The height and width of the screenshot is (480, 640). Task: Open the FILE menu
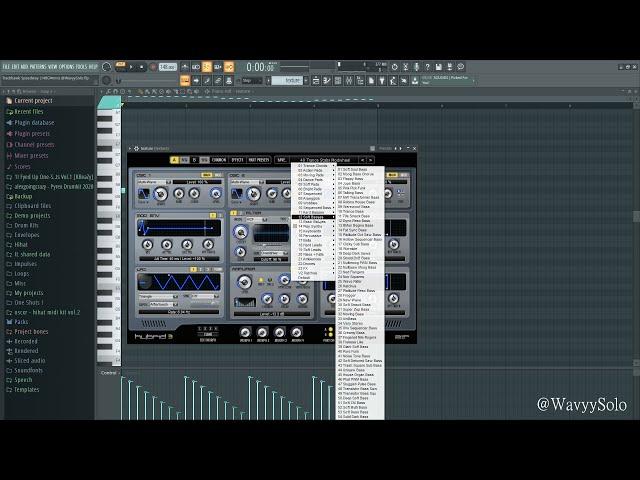pyautogui.click(x=6, y=67)
